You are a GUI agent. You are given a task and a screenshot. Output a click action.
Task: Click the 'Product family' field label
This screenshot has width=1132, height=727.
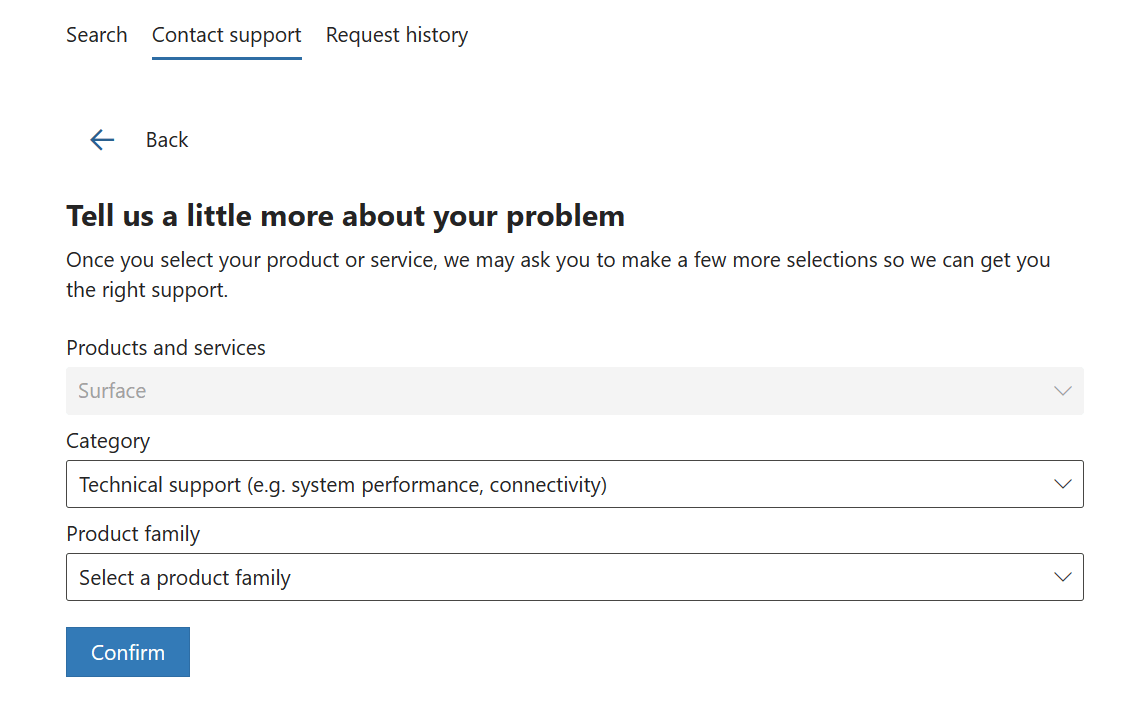click(x=133, y=534)
